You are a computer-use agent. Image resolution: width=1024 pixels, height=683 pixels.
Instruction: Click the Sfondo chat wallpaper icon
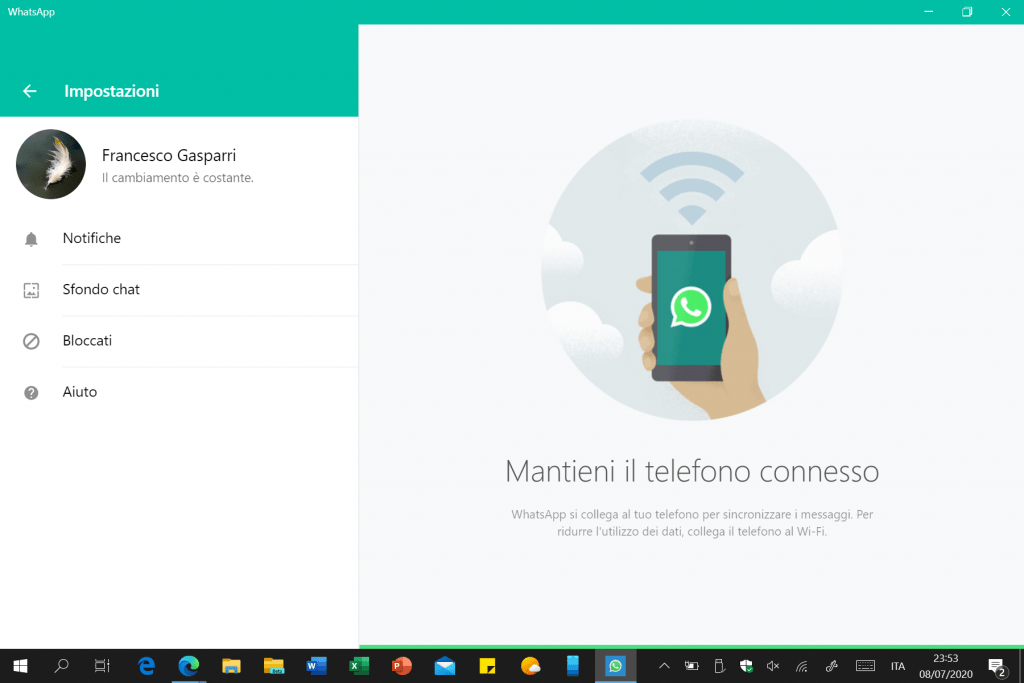[31, 290]
